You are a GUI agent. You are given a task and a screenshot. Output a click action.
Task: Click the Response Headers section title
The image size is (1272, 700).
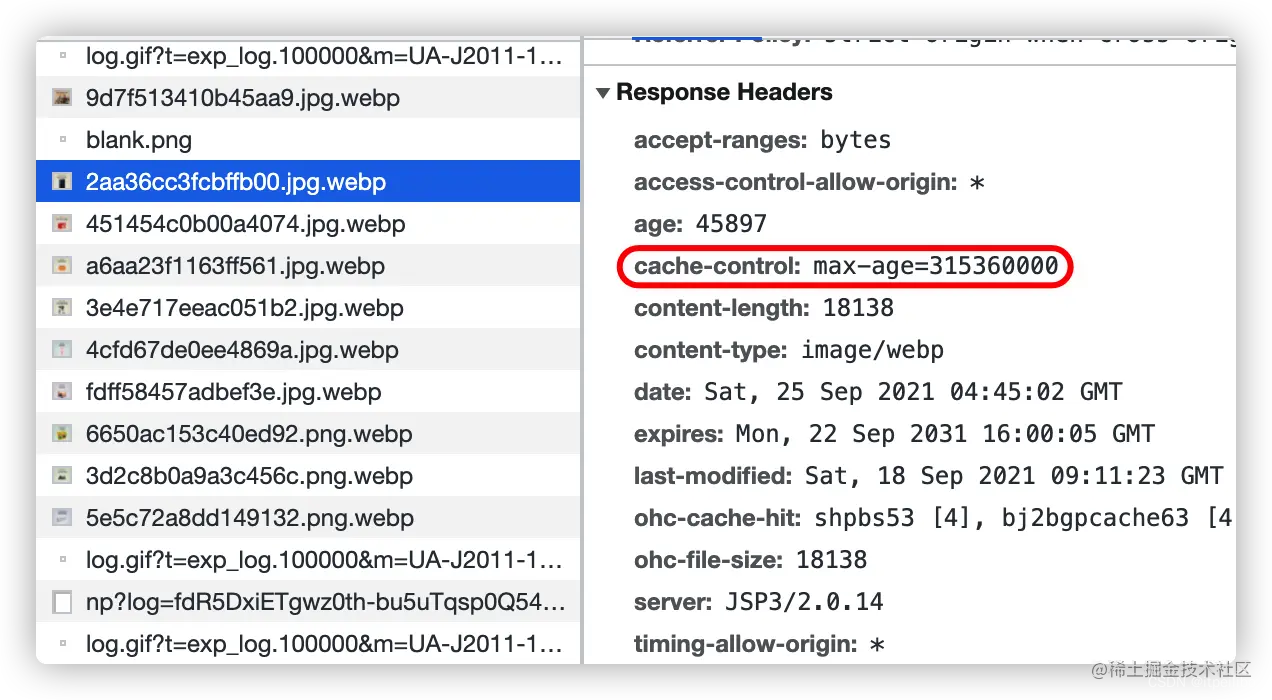(724, 92)
